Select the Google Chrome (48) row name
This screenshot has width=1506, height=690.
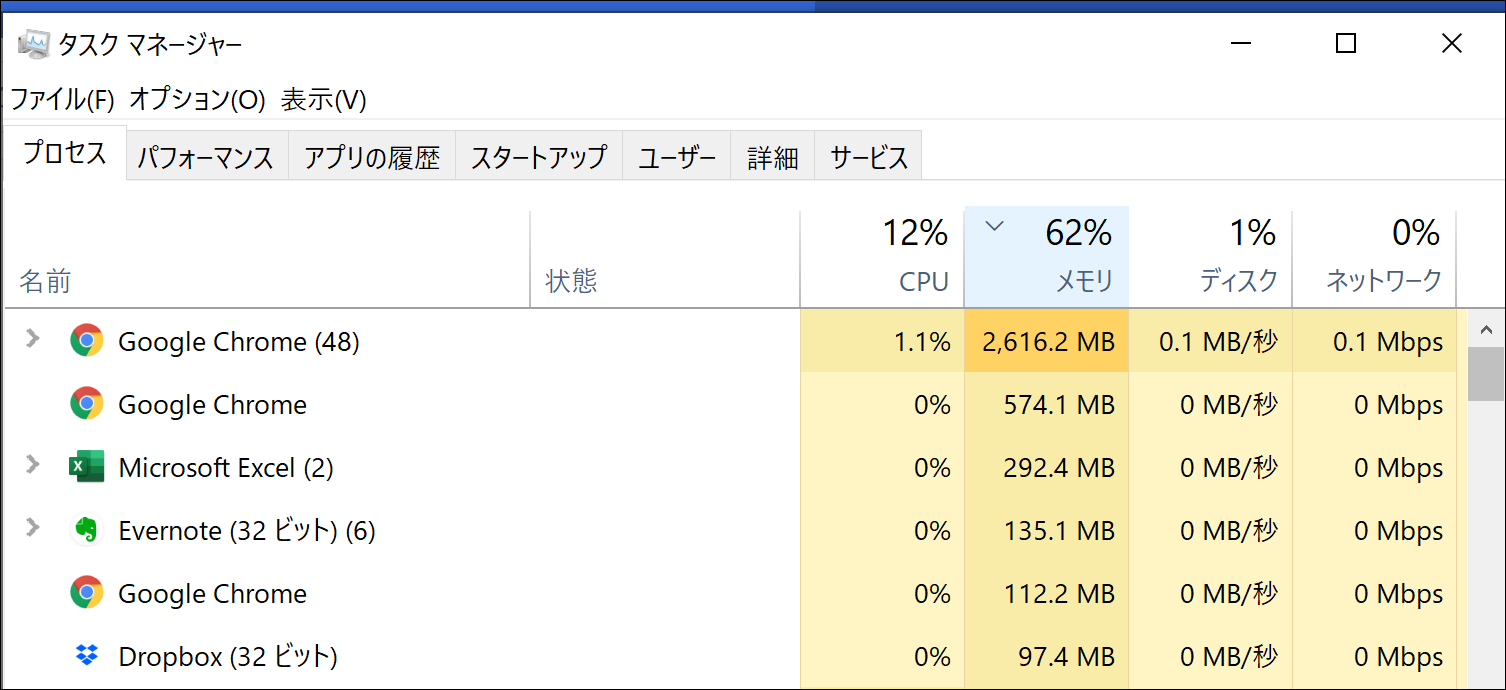click(238, 342)
